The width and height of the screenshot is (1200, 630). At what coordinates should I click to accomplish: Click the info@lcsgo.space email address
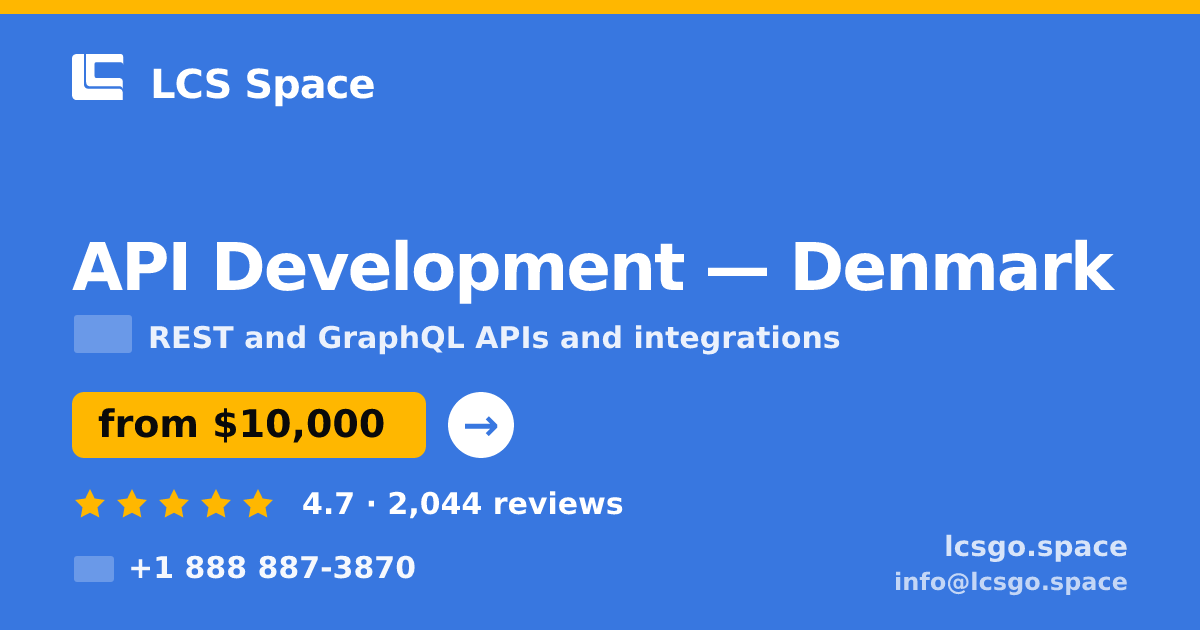(x=1011, y=582)
